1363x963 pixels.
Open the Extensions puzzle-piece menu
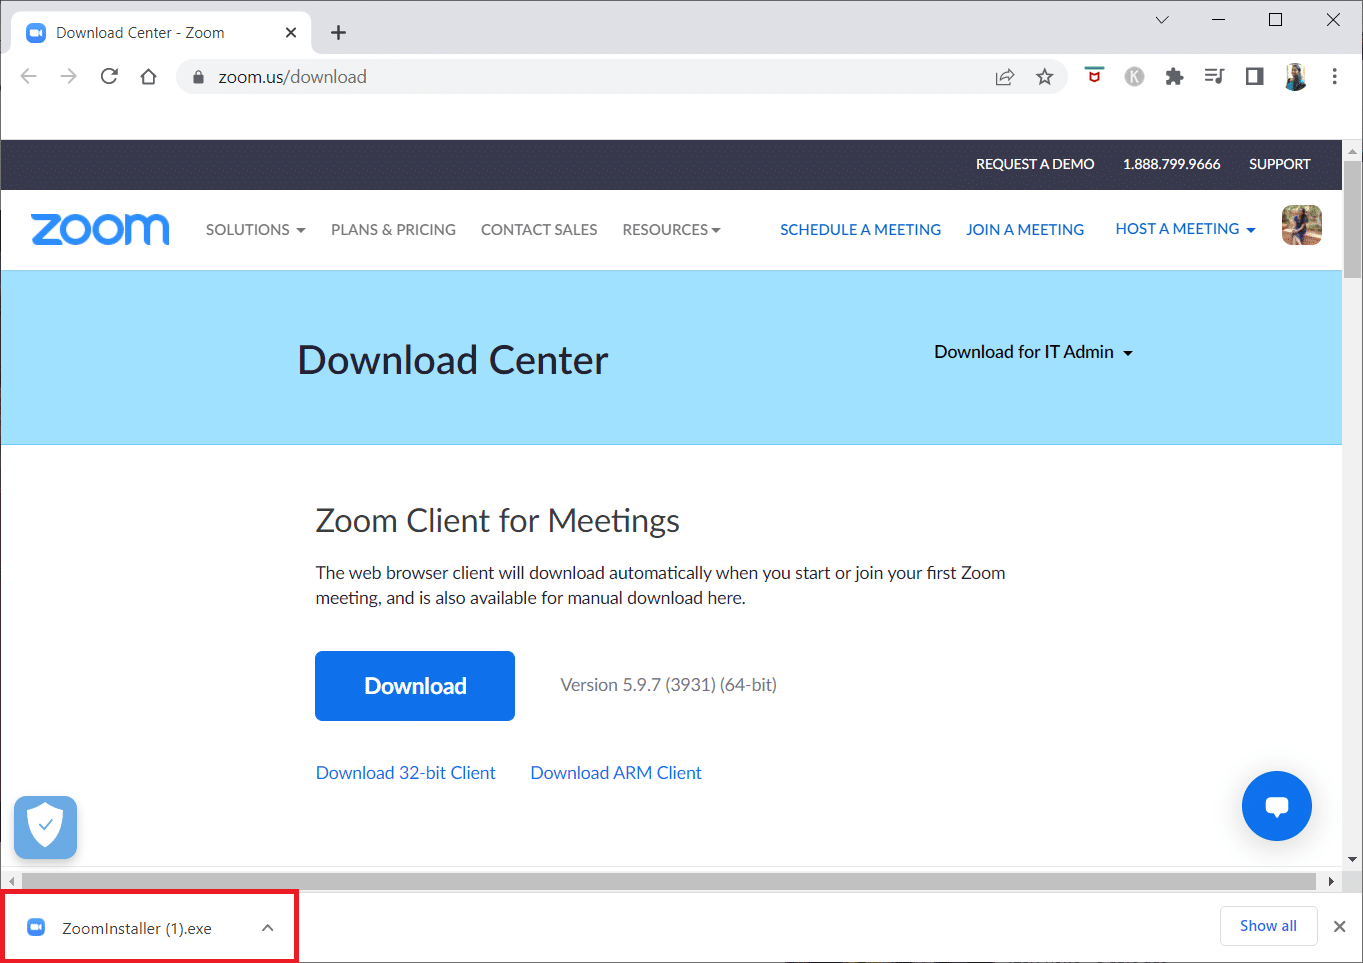1174,77
